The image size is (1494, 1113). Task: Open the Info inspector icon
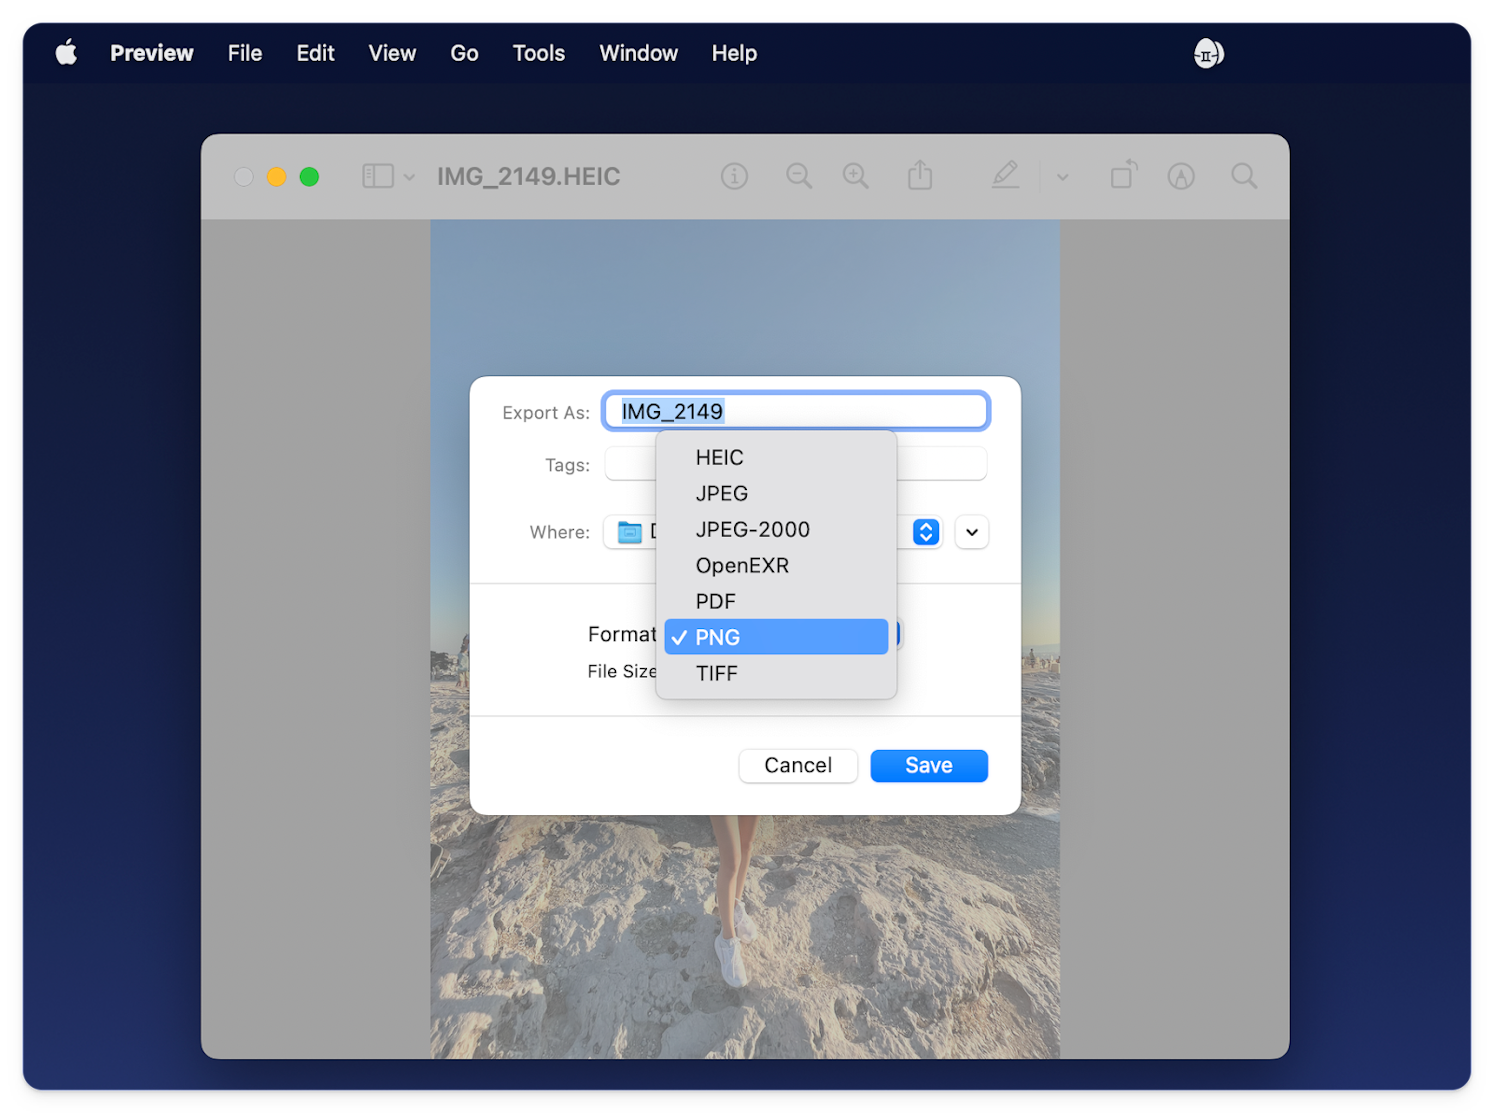coord(735,176)
